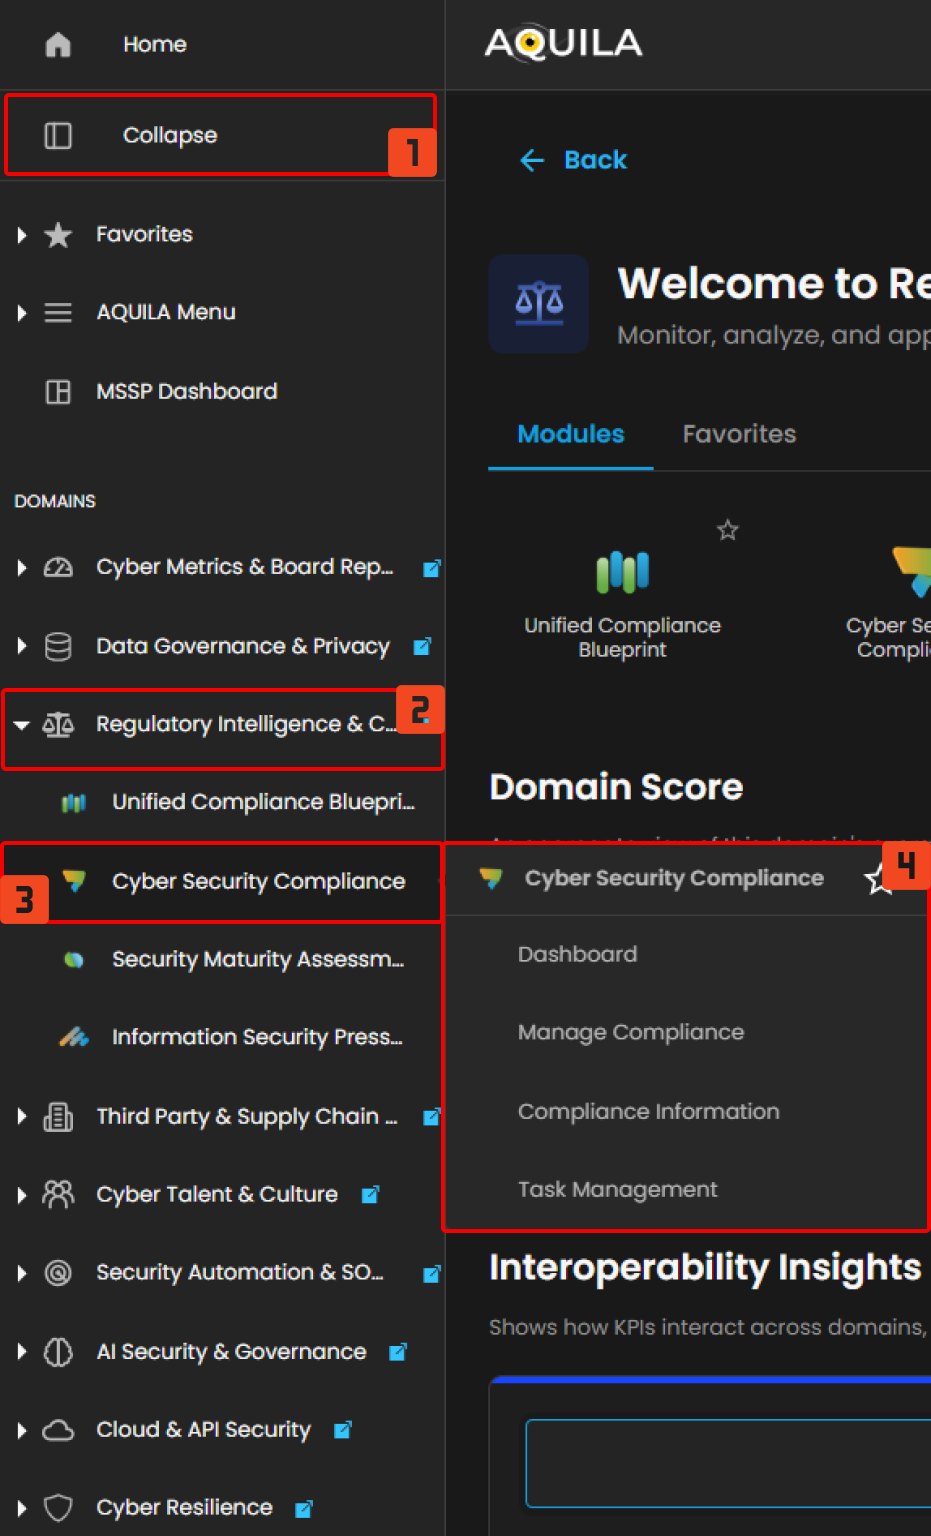Click the Collapse label in sidebar
The width and height of the screenshot is (931, 1536).
tap(170, 135)
